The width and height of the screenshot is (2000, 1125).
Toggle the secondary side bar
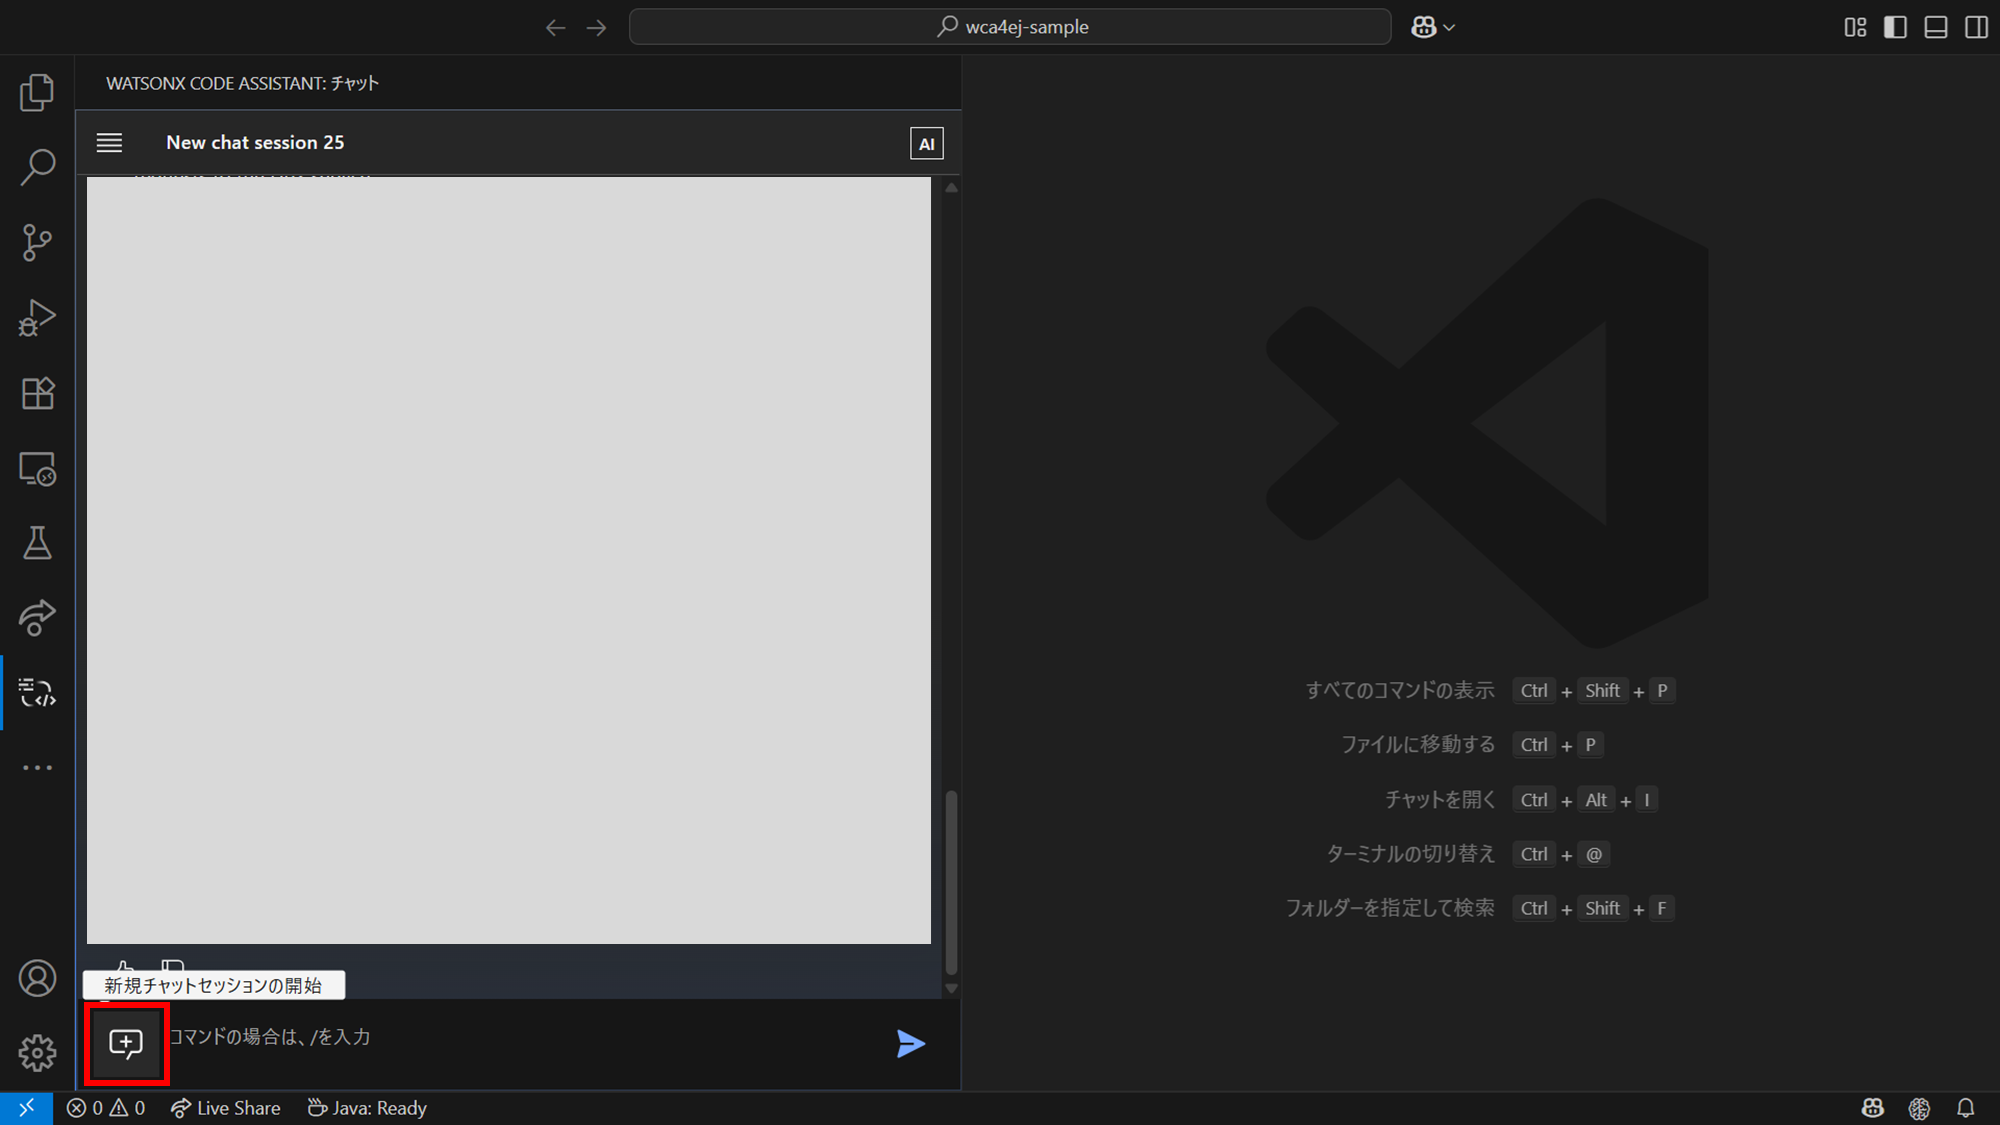coord(1976,27)
